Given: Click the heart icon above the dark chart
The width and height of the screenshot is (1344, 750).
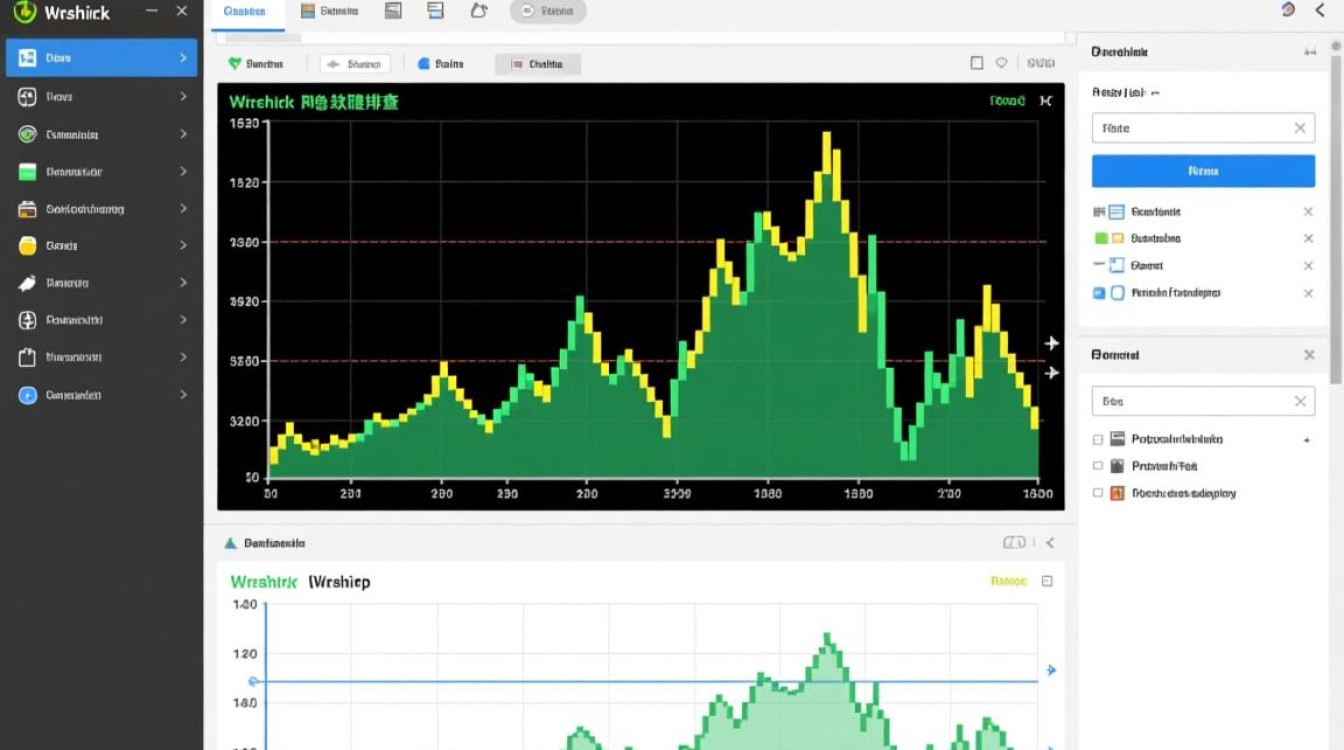Looking at the screenshot, I should coord(1001,63).
